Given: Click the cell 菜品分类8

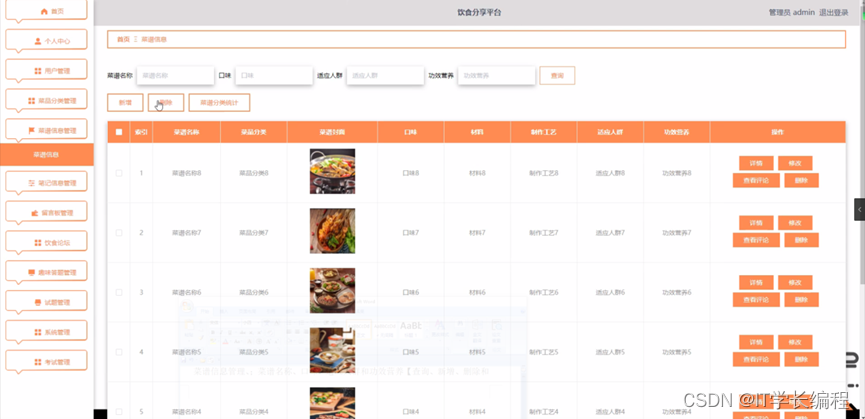Looking at the screenshot, I should [253, 173].
